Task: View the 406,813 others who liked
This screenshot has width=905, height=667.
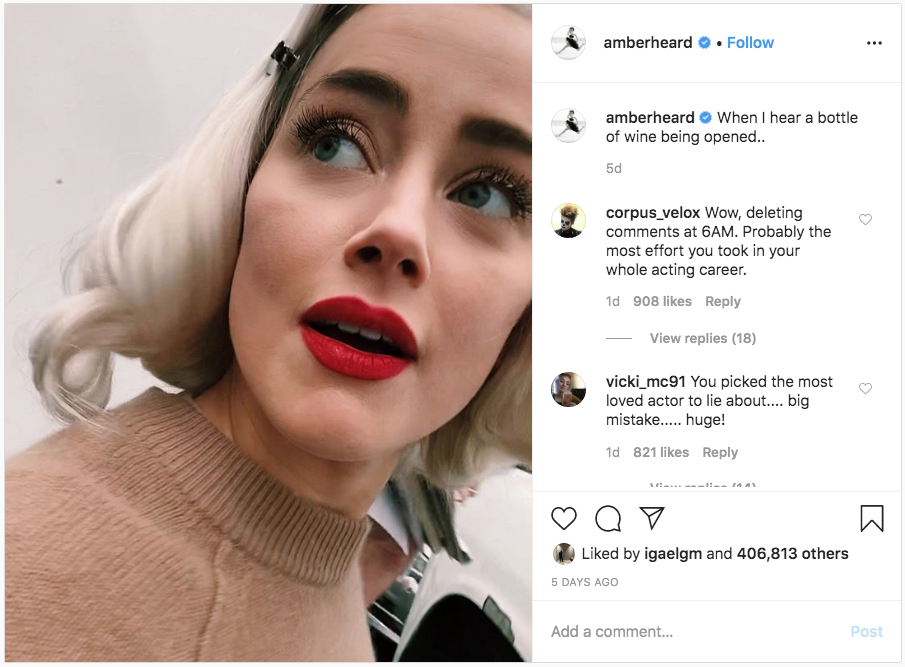Action: [792, 554]
